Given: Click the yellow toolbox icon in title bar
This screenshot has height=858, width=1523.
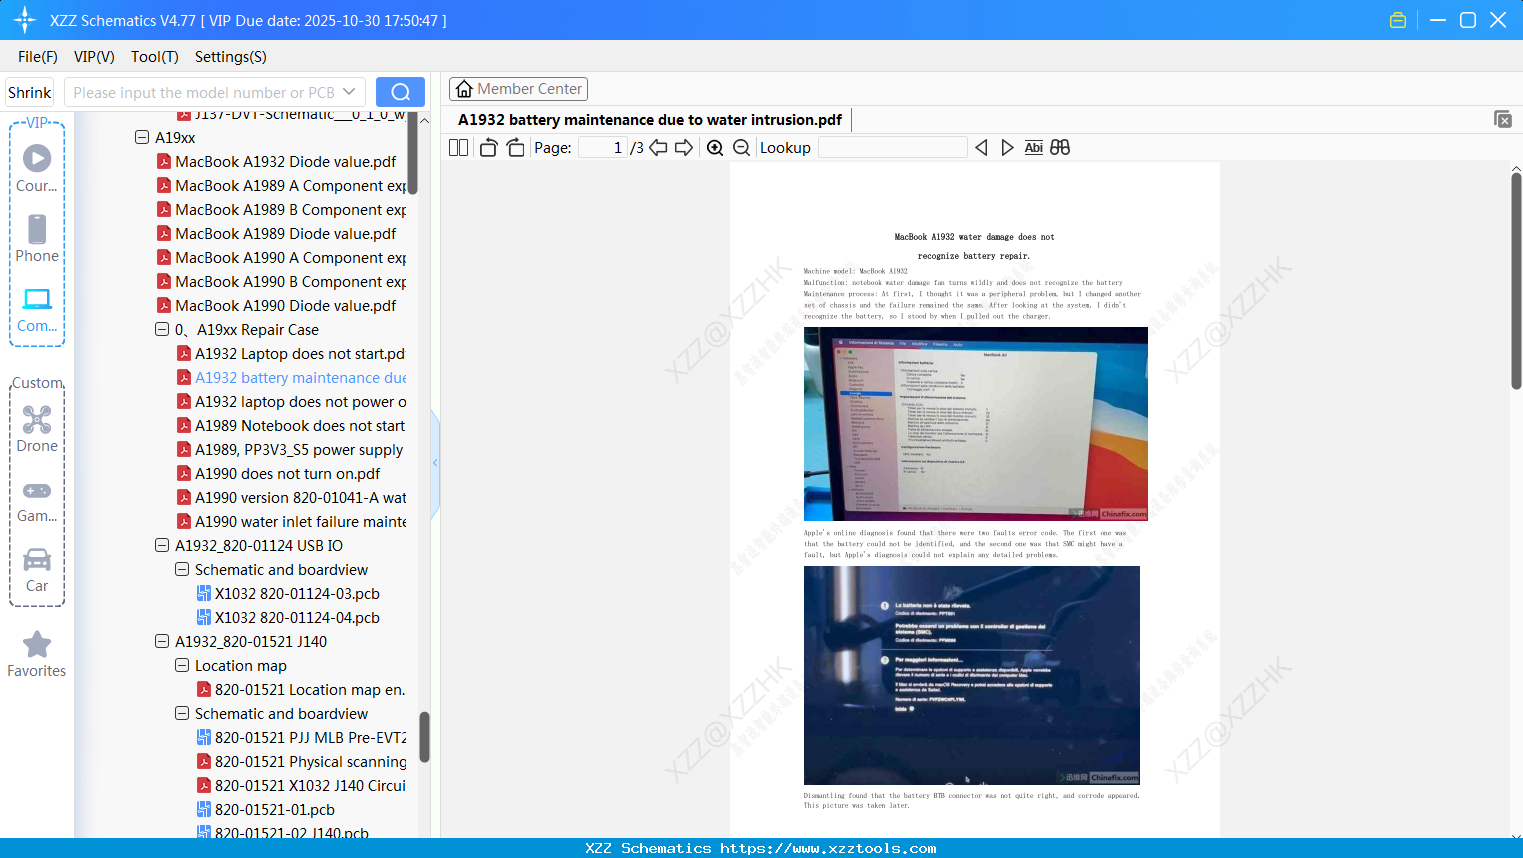Looking at the screenshot, I should click(1398, 20).
